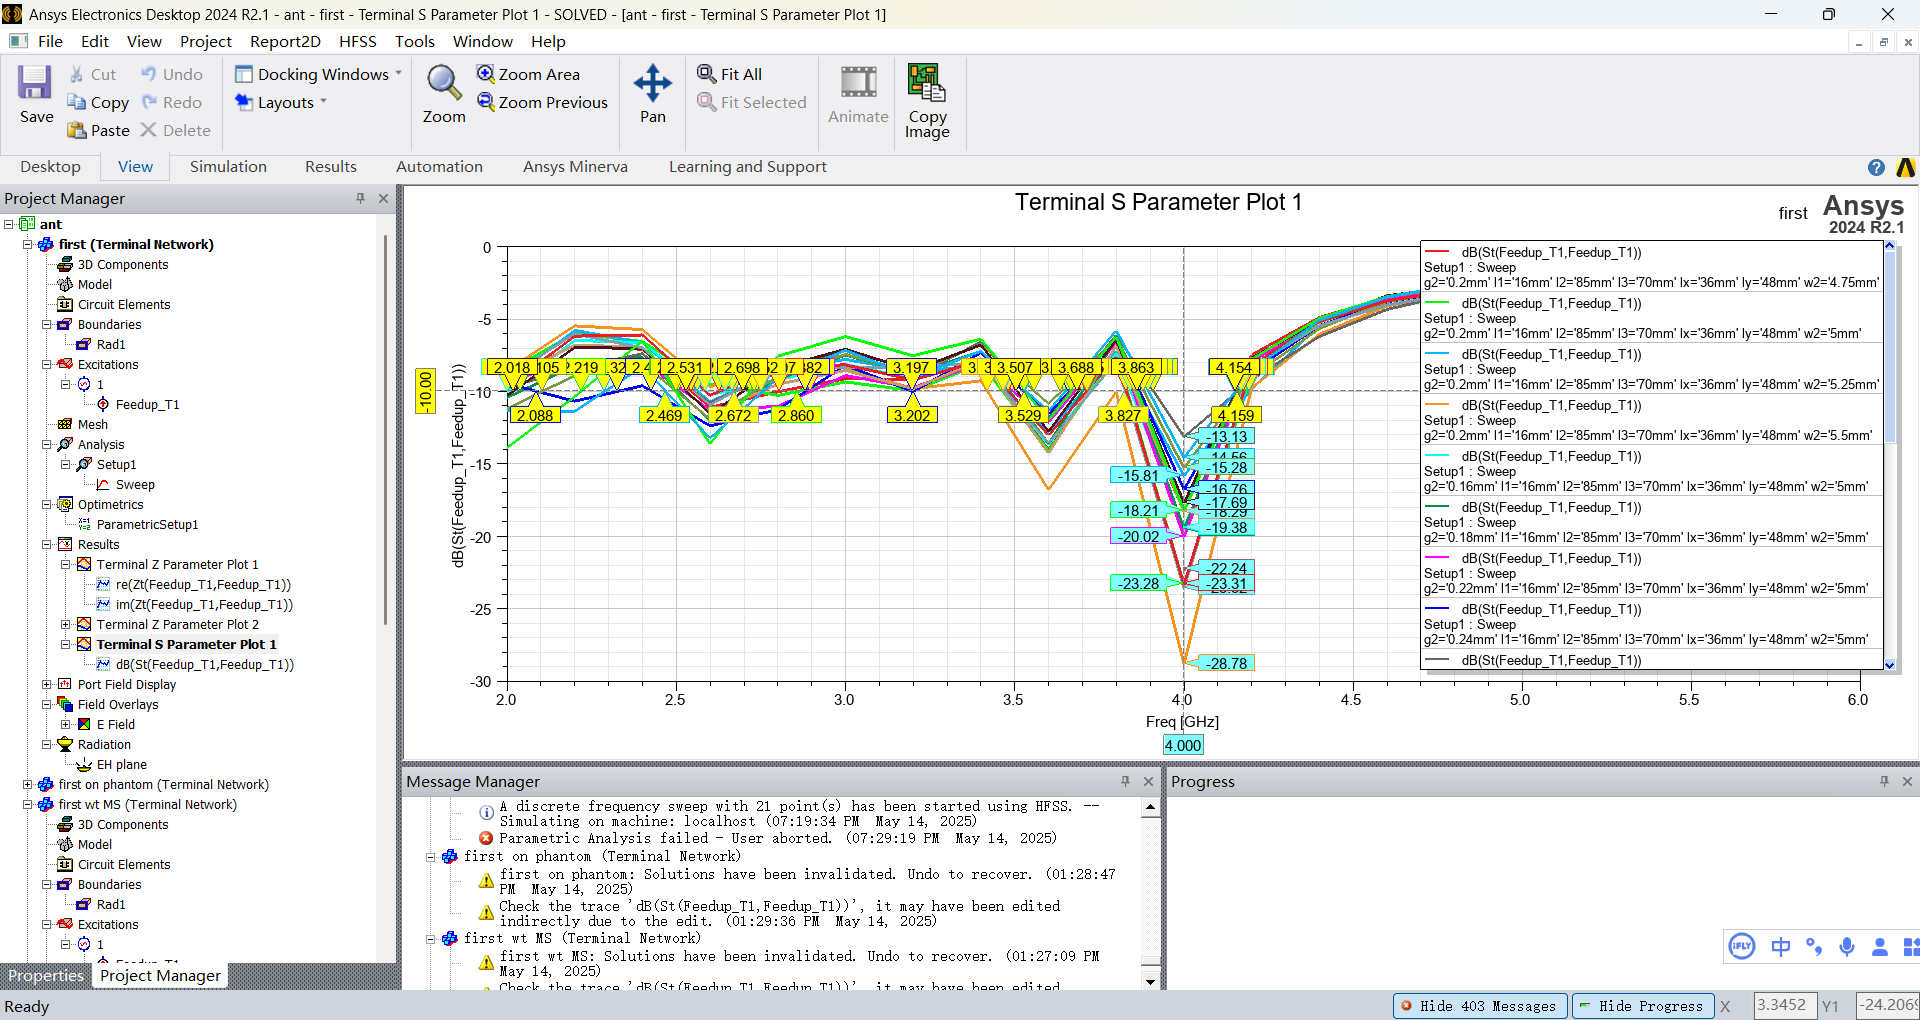The height and width of the screenshot is (1020, 1920).
Task: Click the Paste icon
Action: coord(77,130)
